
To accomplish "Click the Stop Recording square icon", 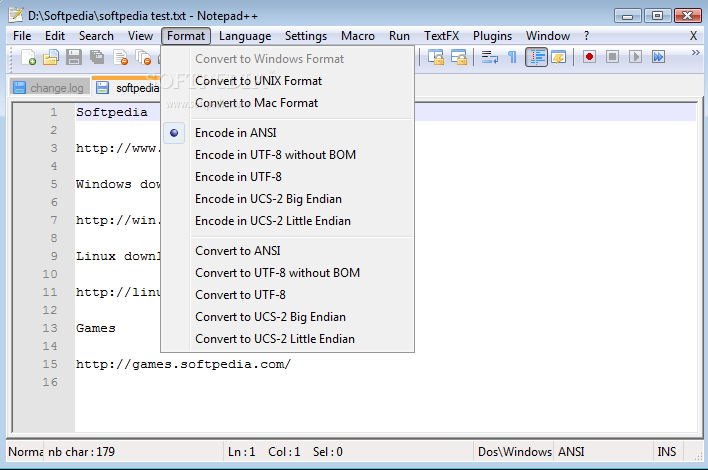I will point(612,57).
